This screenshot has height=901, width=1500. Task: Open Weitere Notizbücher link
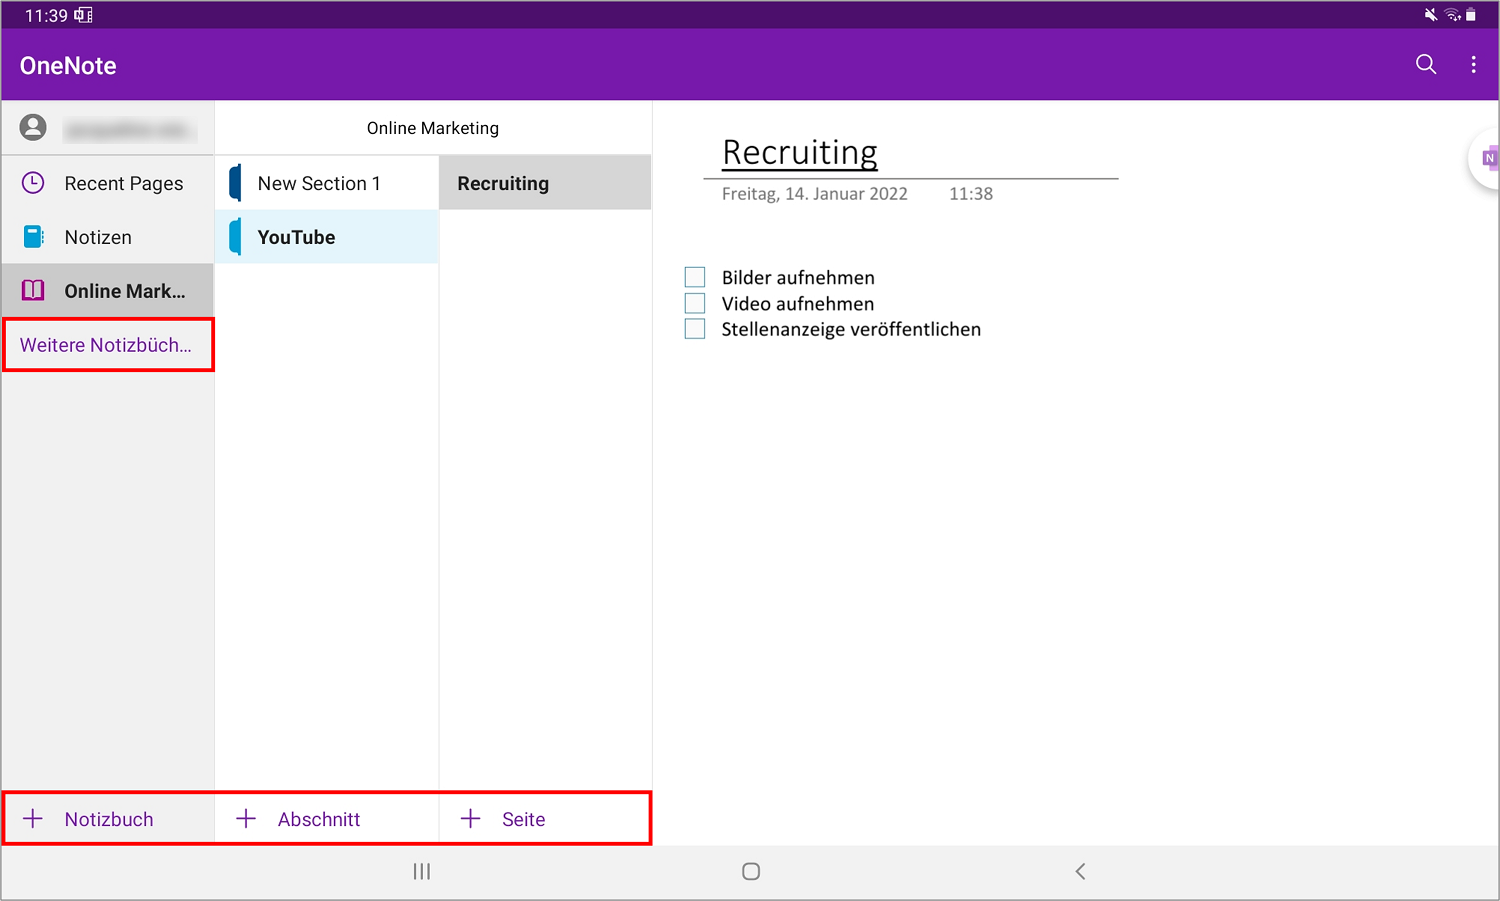108,345
